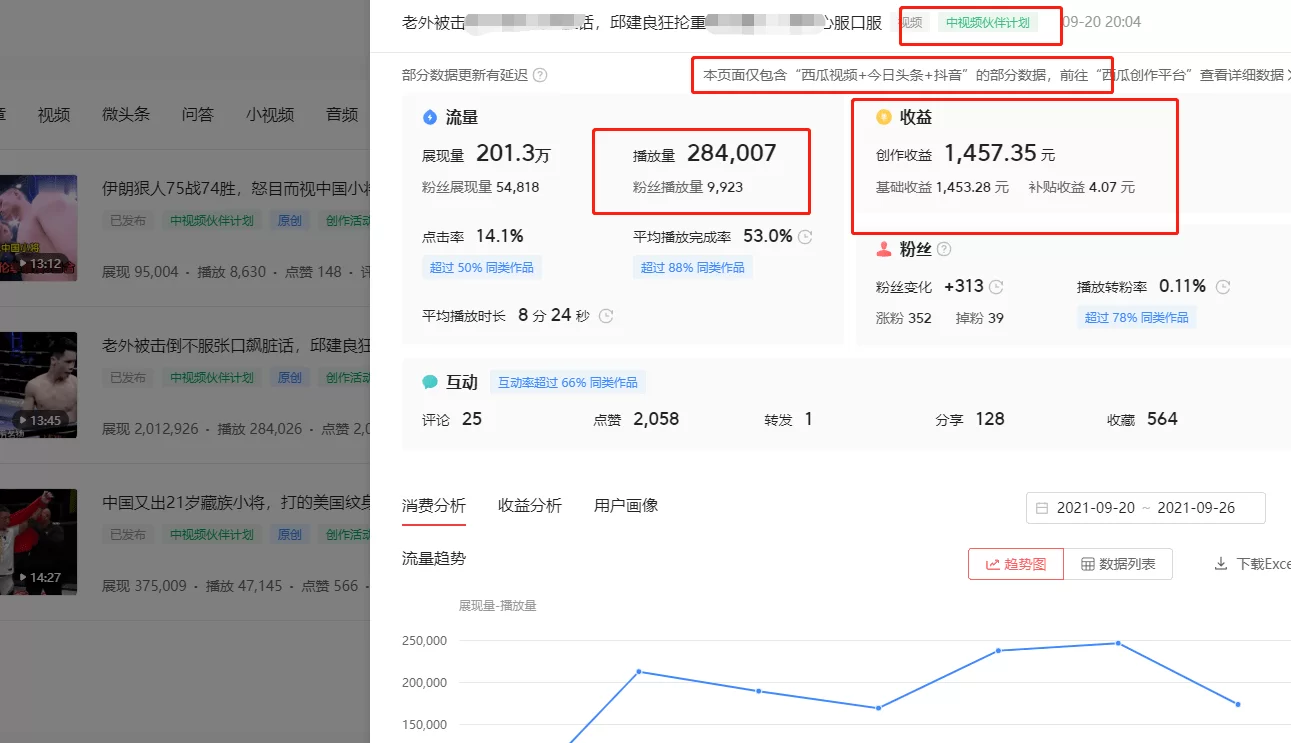Toggle the 趋势图 view button
The image size is (1291, 743).
(x=1015, y=563)
